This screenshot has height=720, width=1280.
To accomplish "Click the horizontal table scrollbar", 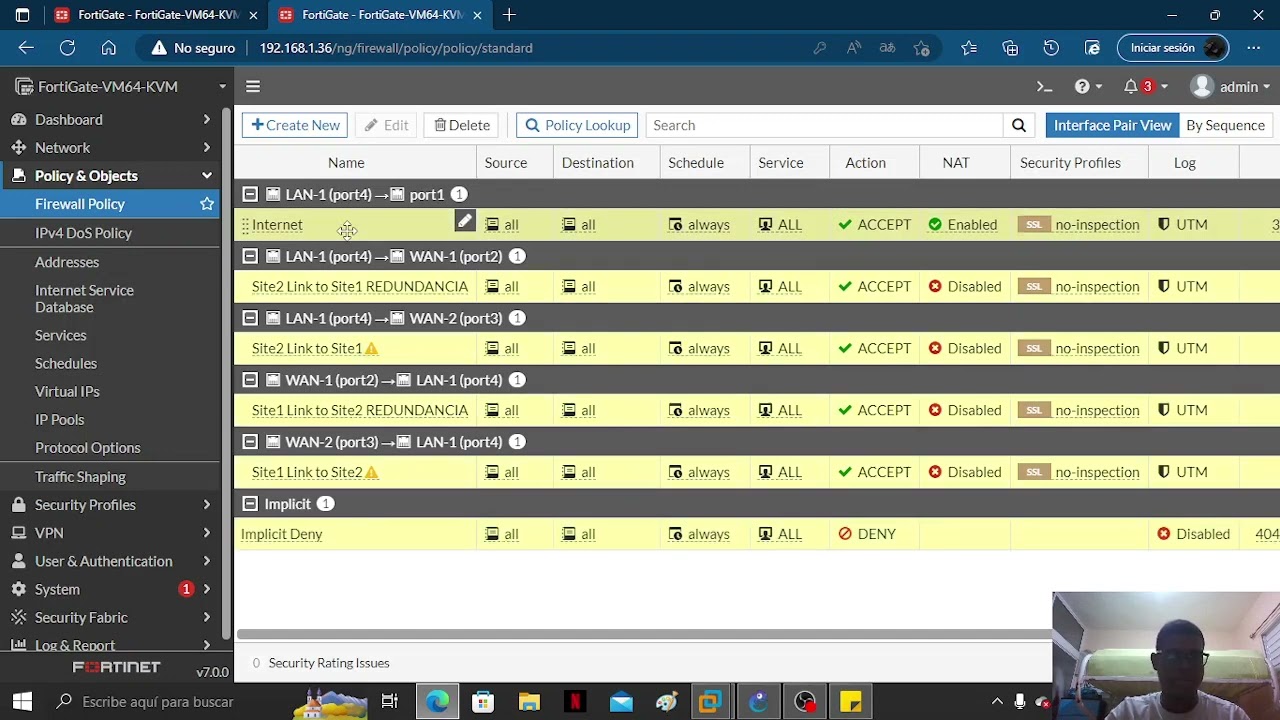I will tap(643, 634).
